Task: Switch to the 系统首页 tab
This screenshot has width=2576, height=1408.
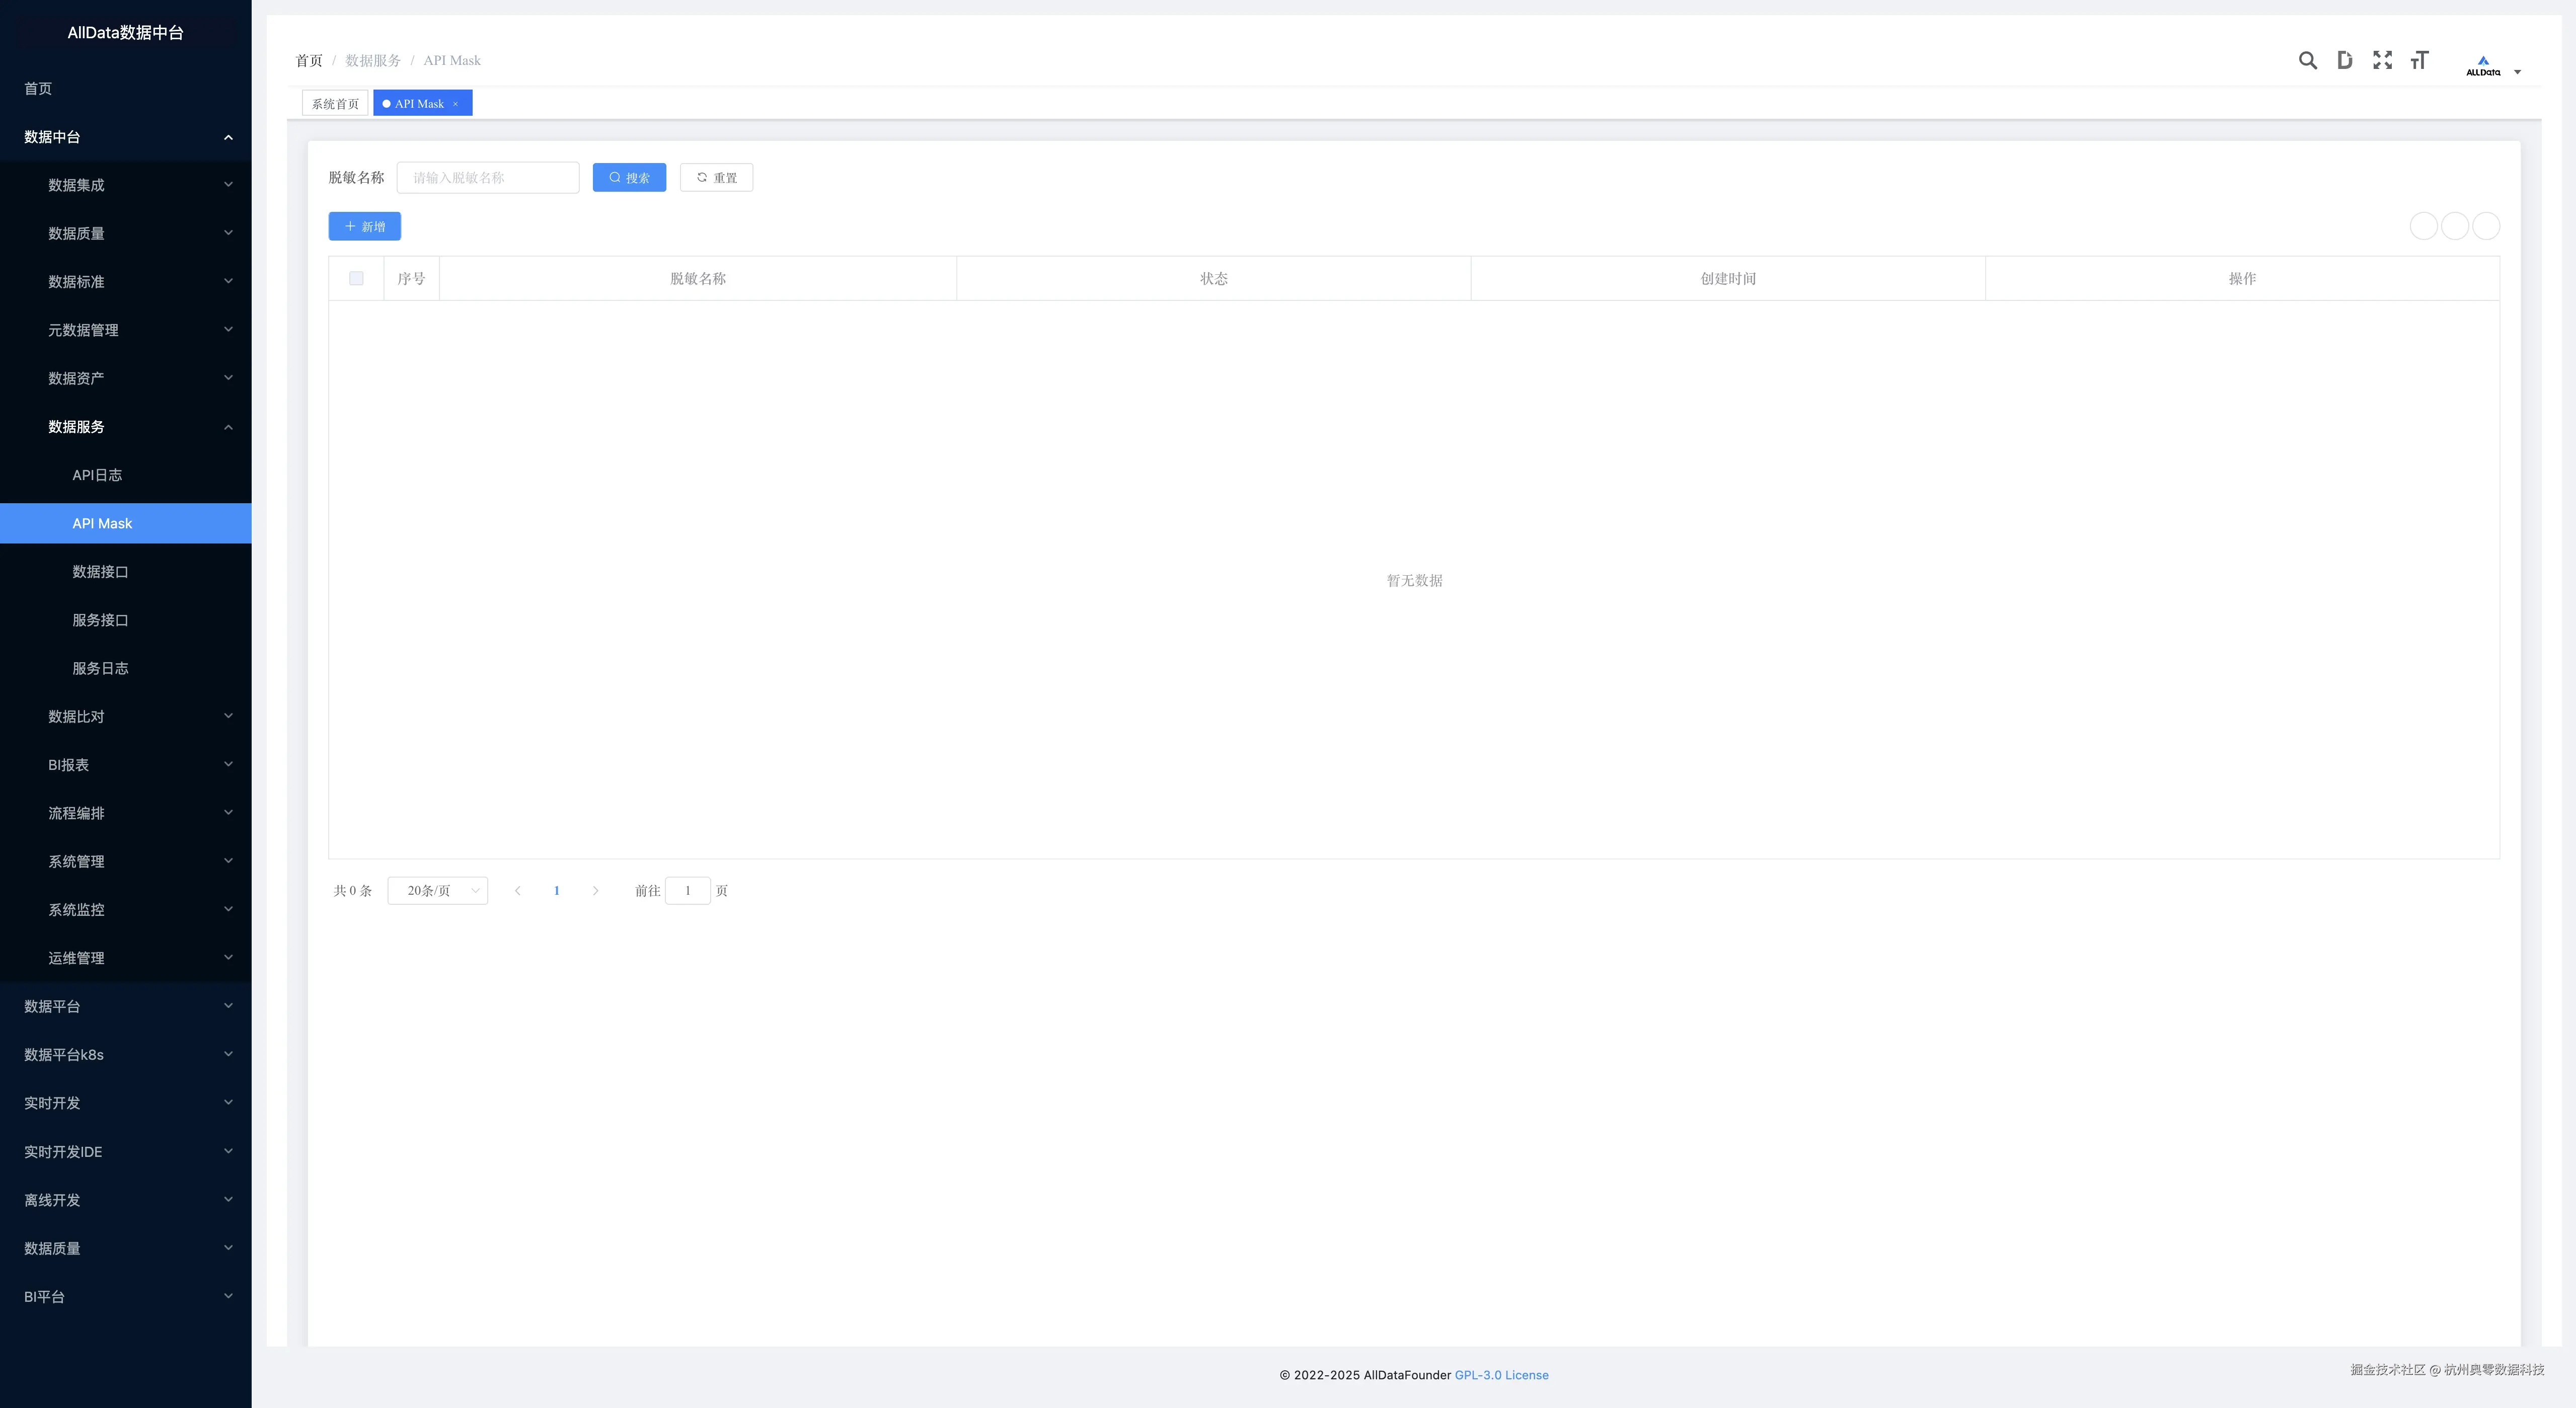Action: pos(335,104)
